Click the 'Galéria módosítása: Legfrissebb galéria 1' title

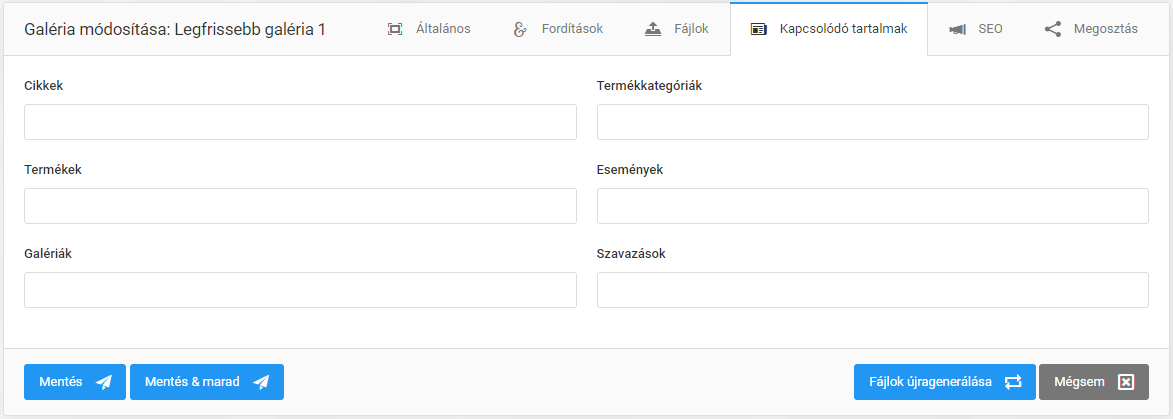point(174,30)
